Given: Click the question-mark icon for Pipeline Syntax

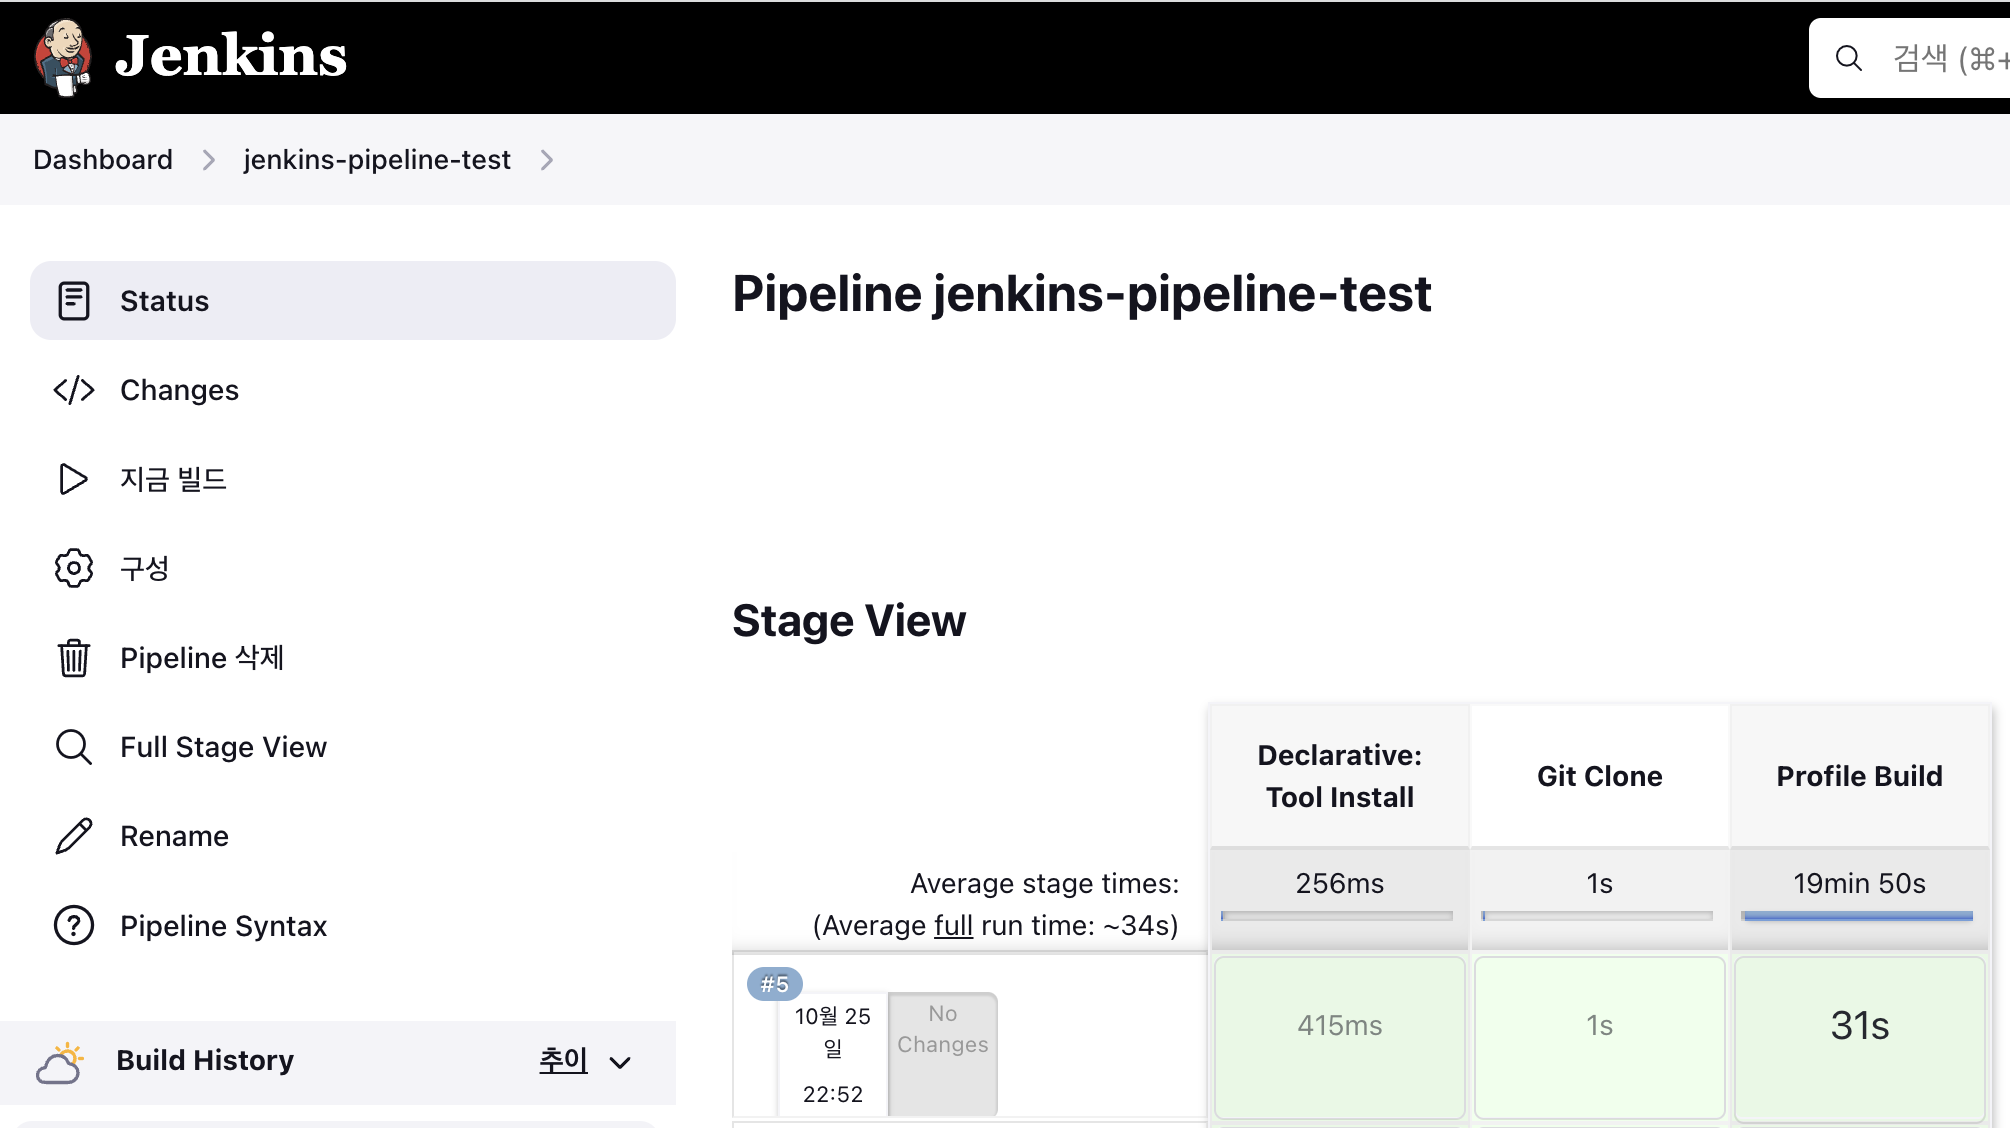Looking at the screenshot, I should pyautogui.click(x=74, y=926).
